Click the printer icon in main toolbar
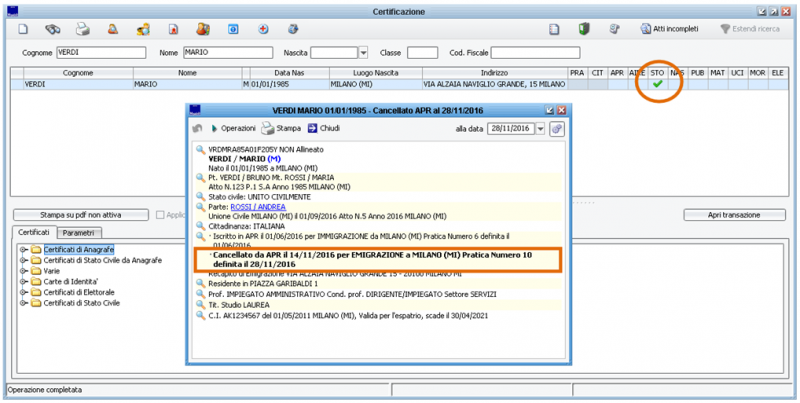 pyautogui.click(x=83, y=30)
